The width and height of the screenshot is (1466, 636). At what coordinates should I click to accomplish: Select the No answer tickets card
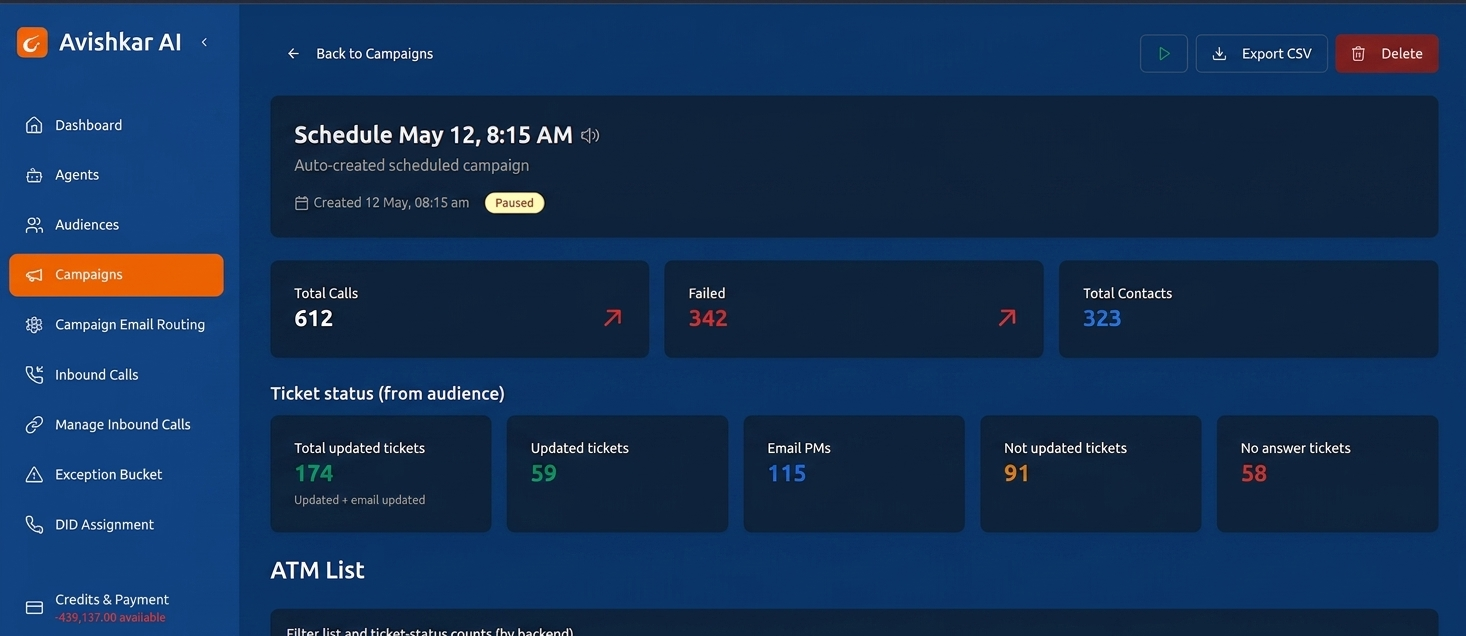pyautogui.click(x=1328, y=474)
